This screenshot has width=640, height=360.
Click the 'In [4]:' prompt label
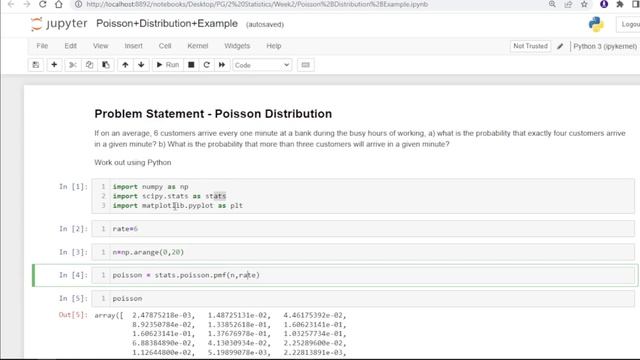73,275
